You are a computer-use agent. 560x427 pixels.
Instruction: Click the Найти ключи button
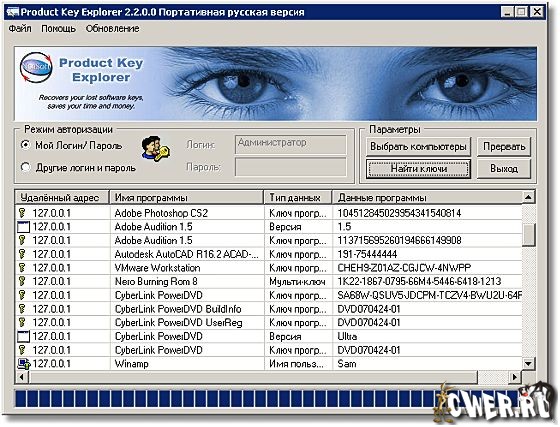(419, 169)
